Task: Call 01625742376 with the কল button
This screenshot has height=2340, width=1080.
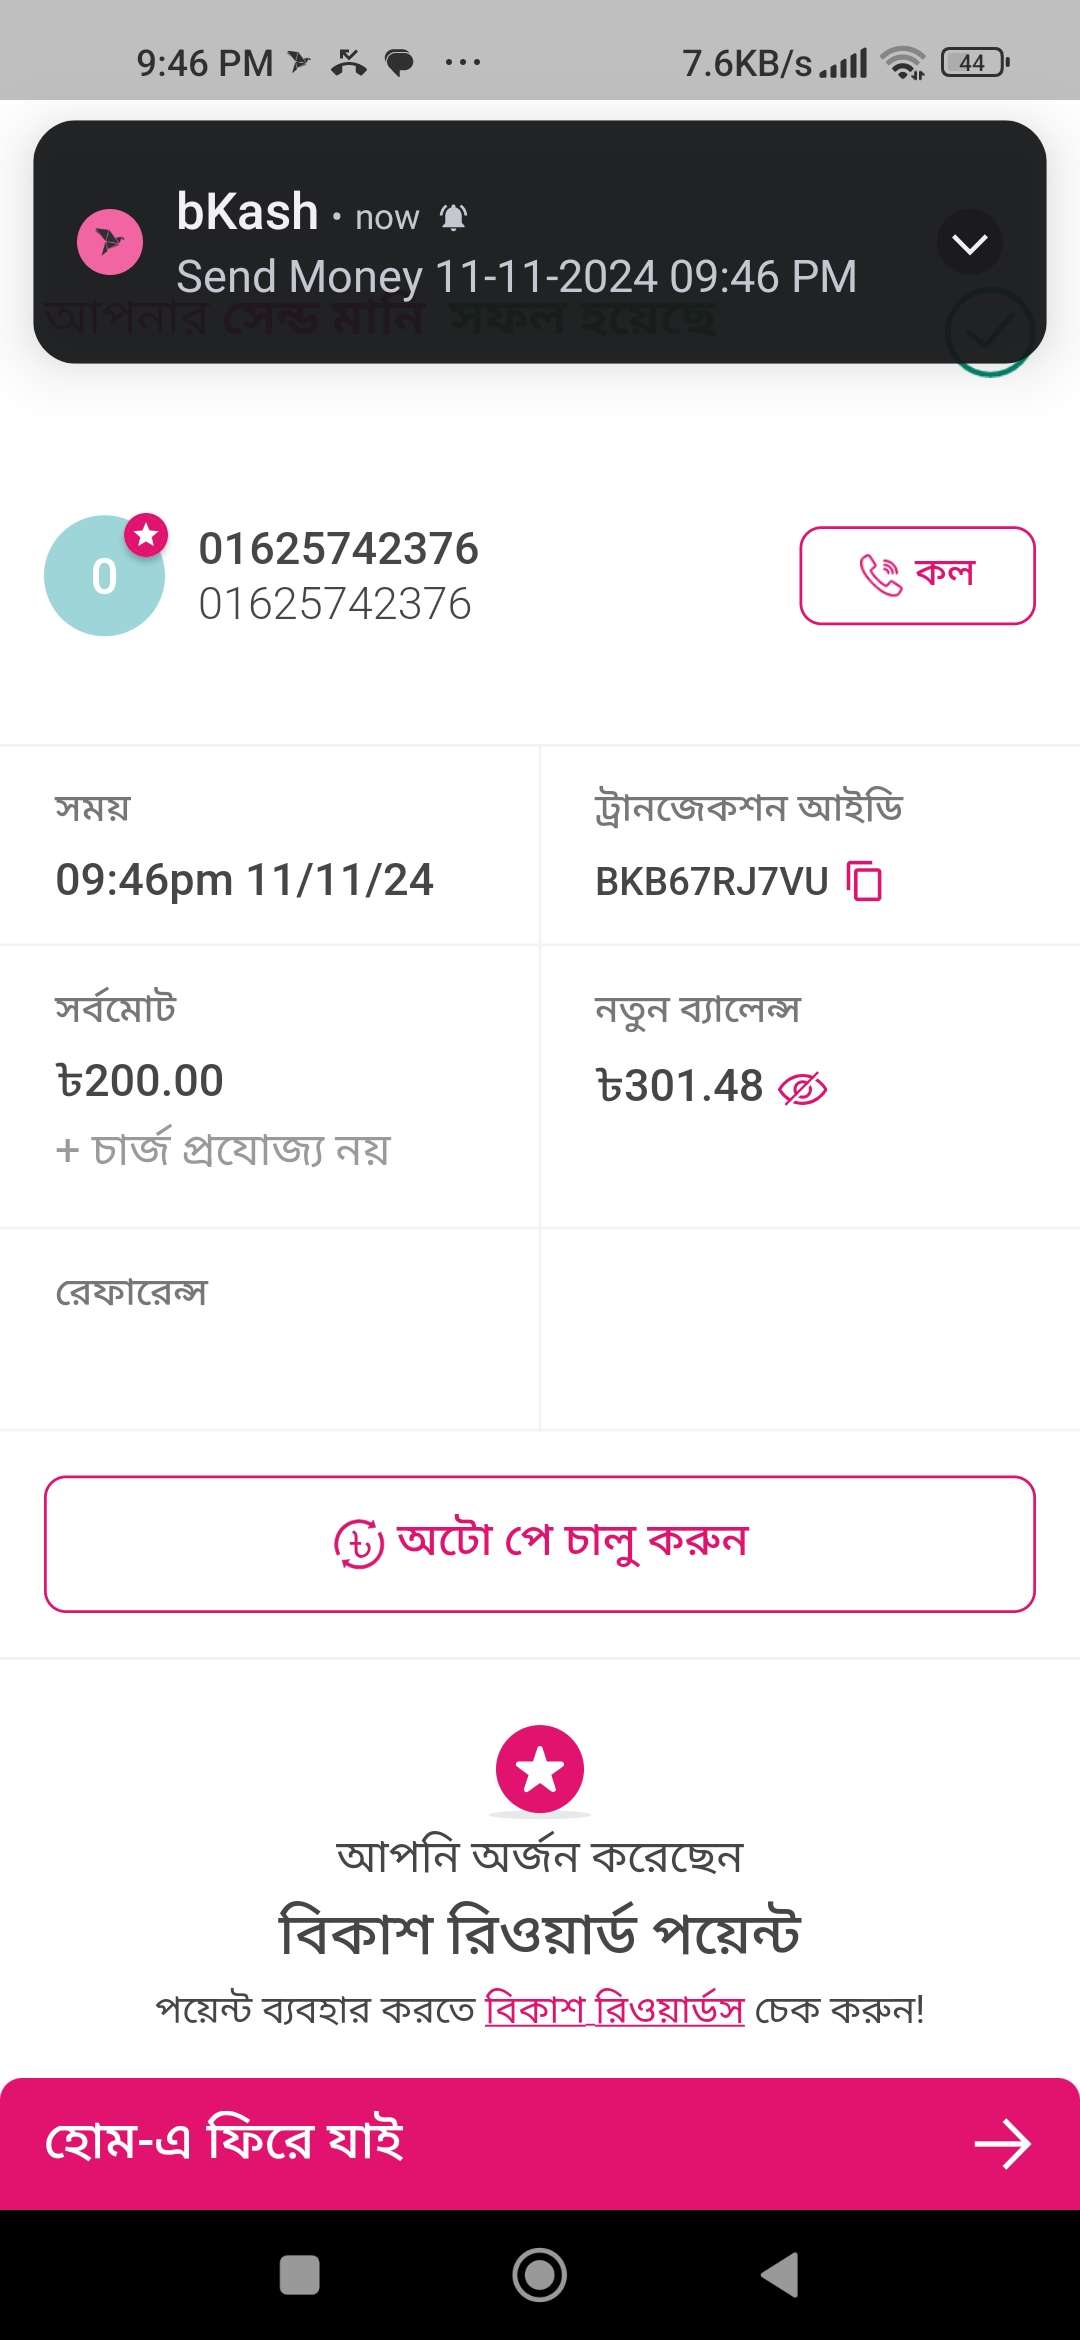Action: tap(917, 576)
